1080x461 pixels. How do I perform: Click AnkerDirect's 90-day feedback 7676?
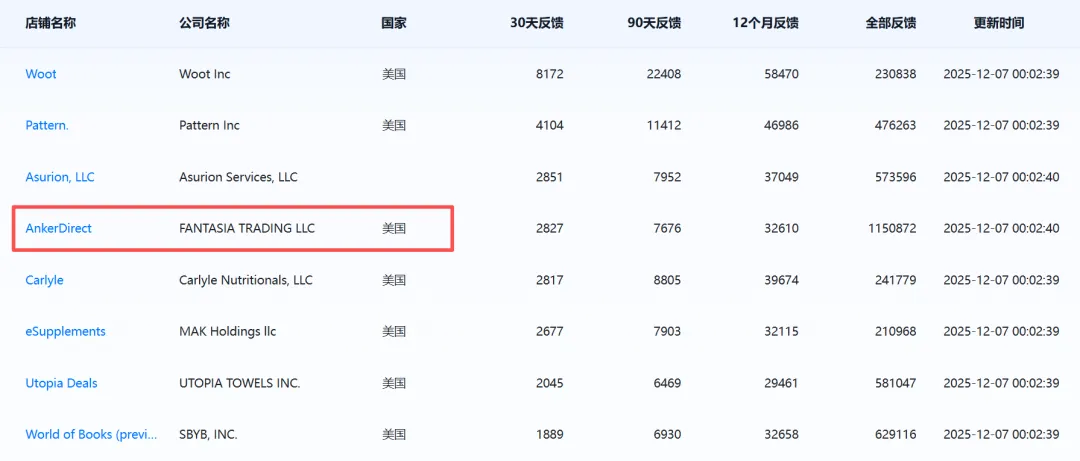pos(667,228)
